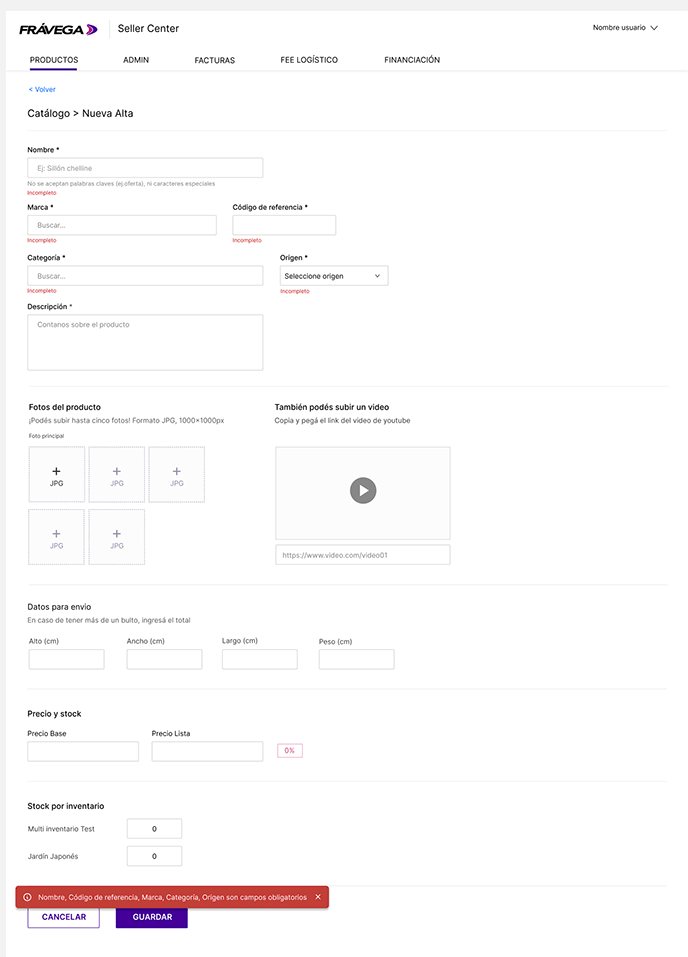This screenshot has height=957, width=688.
Task: Click the CANCELAR button
Action: [x=63, y=917]
